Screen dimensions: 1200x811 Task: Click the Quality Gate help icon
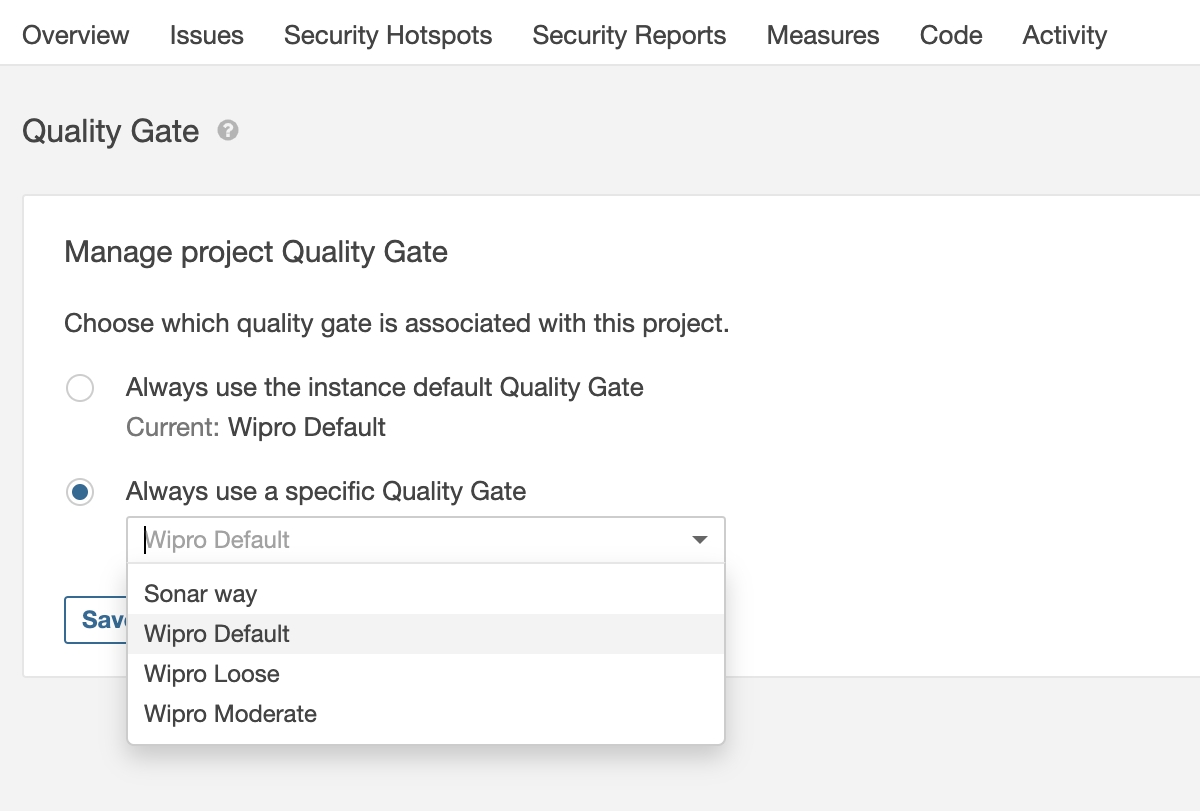(228, 131)
